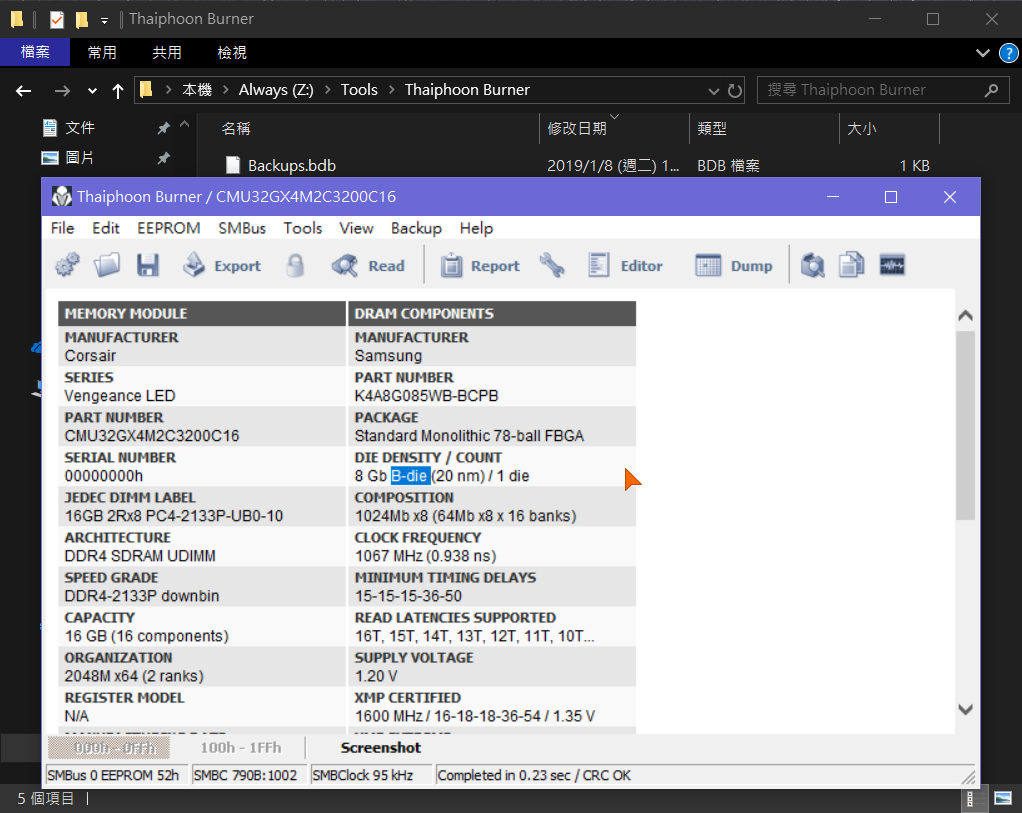
Task: Click Always (Z:) in the address breadcrumb
Action: tap(276, 90)
